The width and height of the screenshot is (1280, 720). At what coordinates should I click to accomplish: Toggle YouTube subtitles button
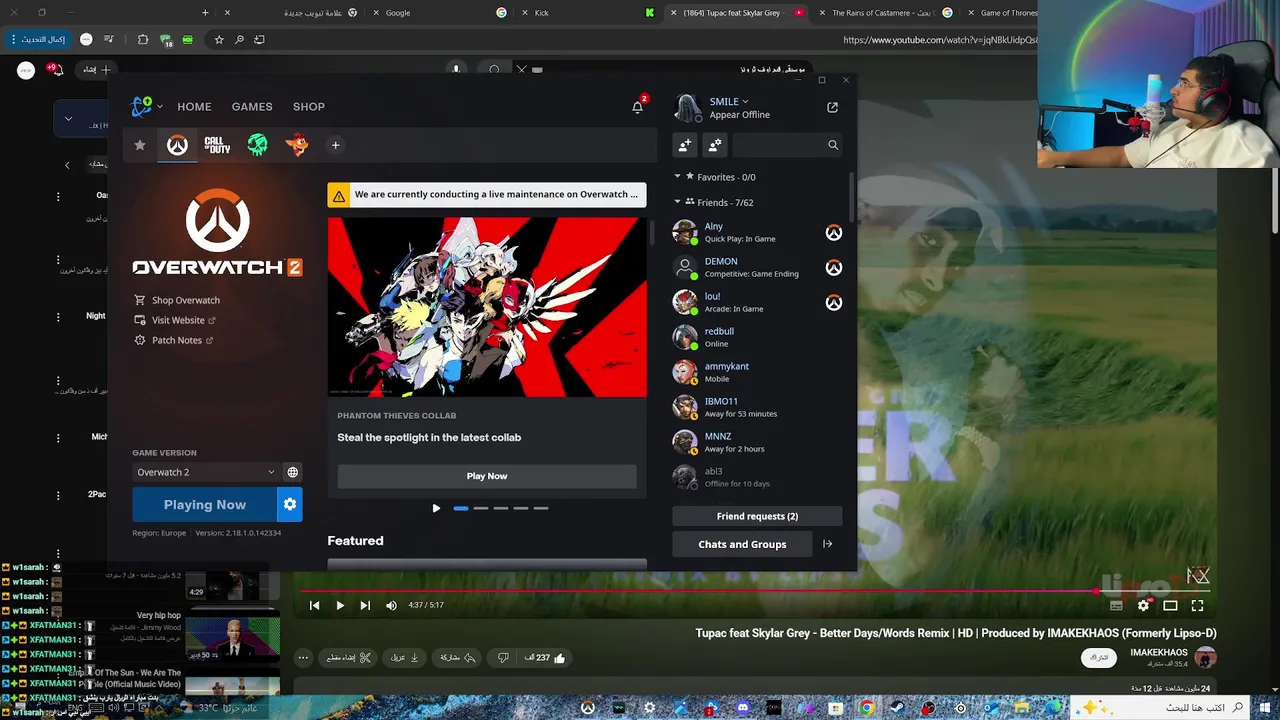pyautogui.click(x=1116, y=605)
